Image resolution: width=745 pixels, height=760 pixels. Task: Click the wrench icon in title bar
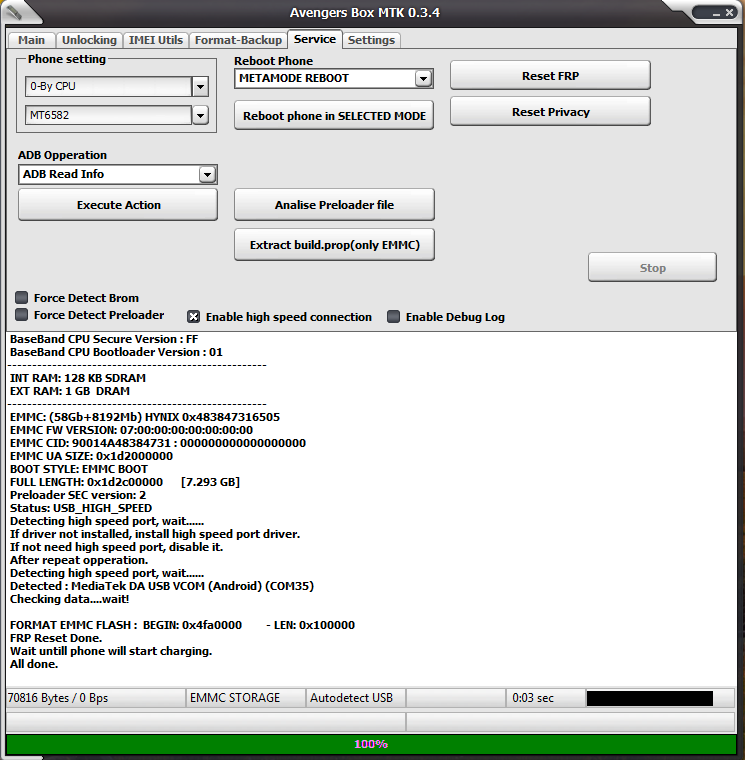pos(16,12)
